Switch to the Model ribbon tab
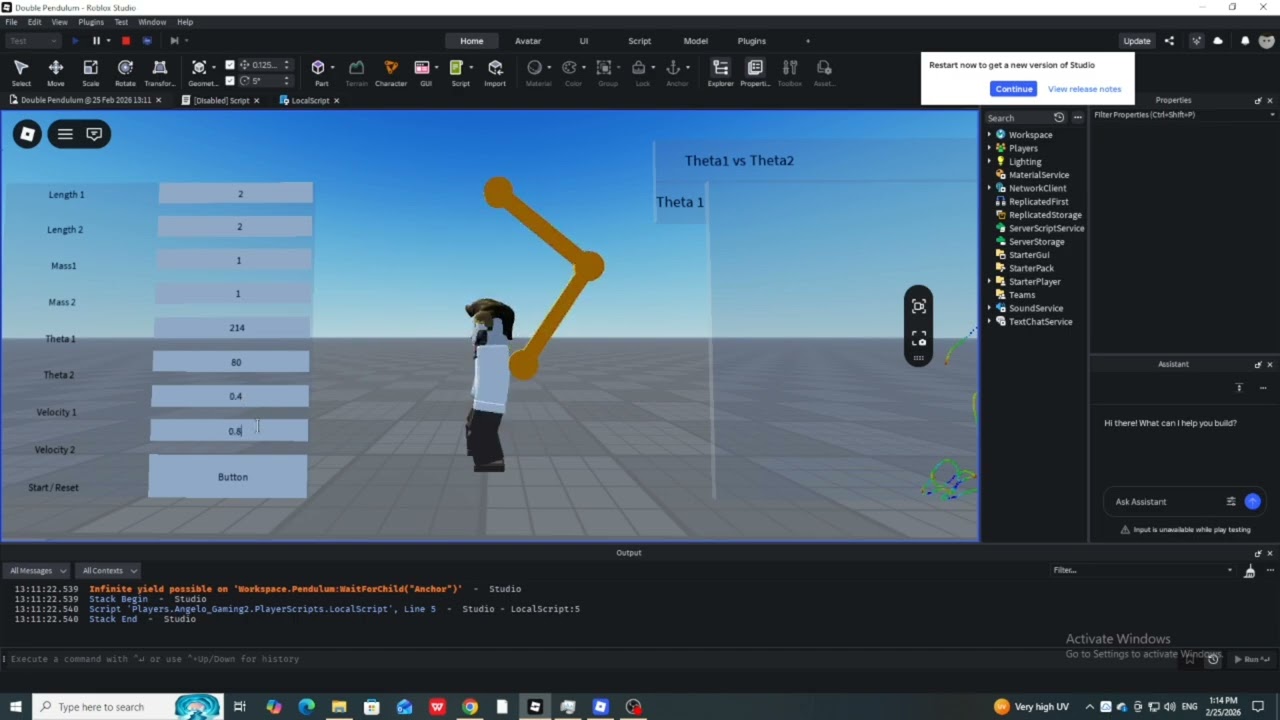The width and height of the screenshot is (1280, 720). 696,41
